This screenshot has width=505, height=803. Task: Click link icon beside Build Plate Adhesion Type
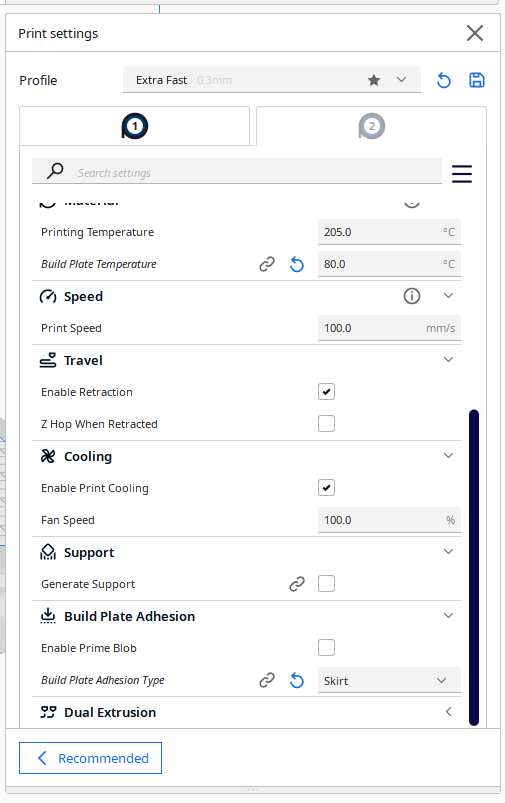267,680
